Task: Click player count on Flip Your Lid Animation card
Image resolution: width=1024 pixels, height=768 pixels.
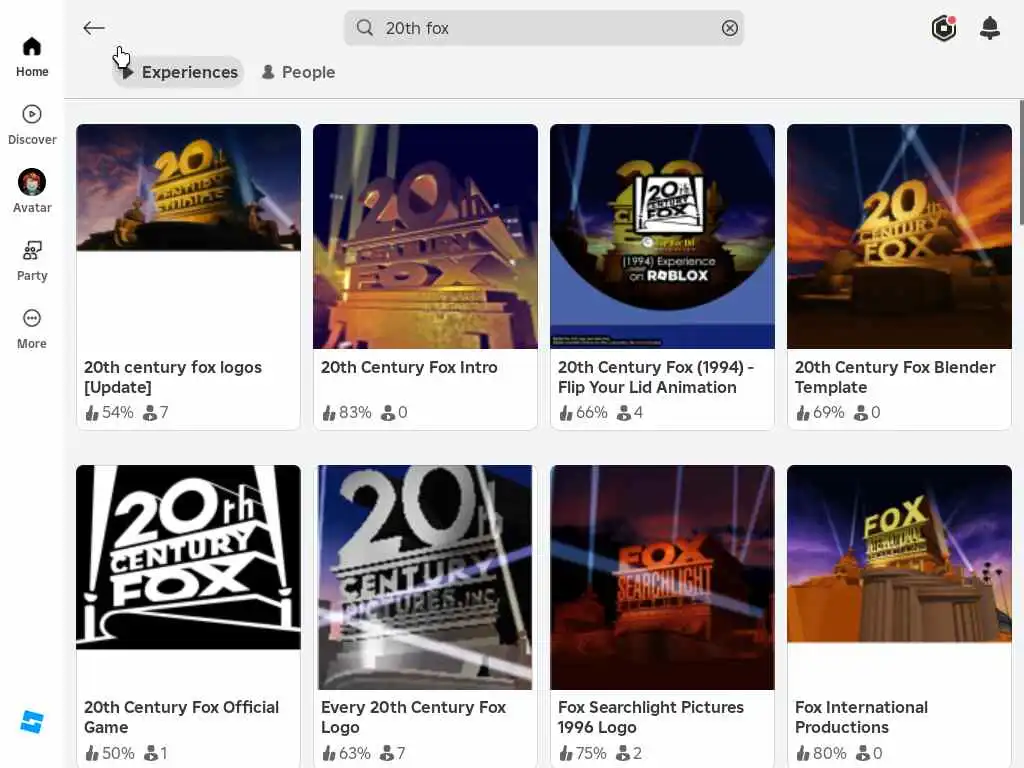Action: 630,413
